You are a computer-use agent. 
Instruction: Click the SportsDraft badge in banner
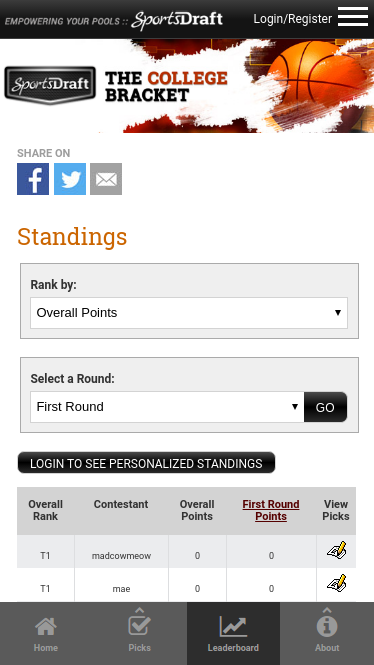(x=50, y=85)
